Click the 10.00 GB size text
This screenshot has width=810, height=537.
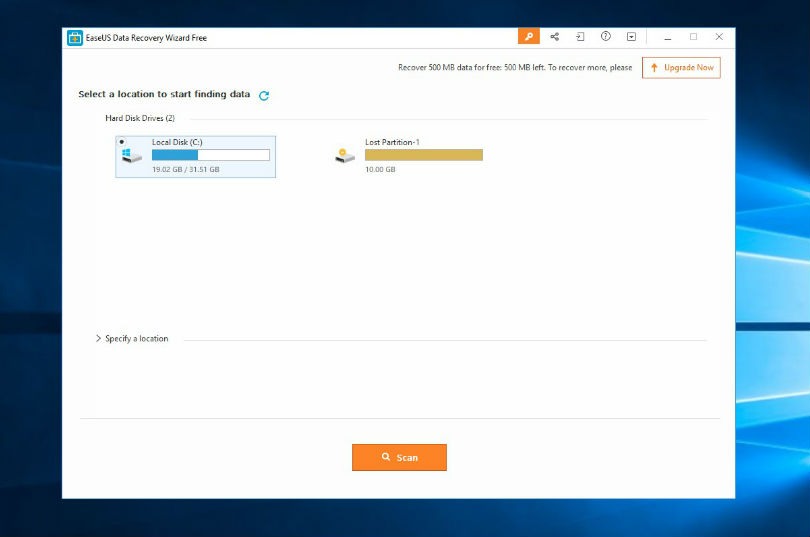(380, 169)
